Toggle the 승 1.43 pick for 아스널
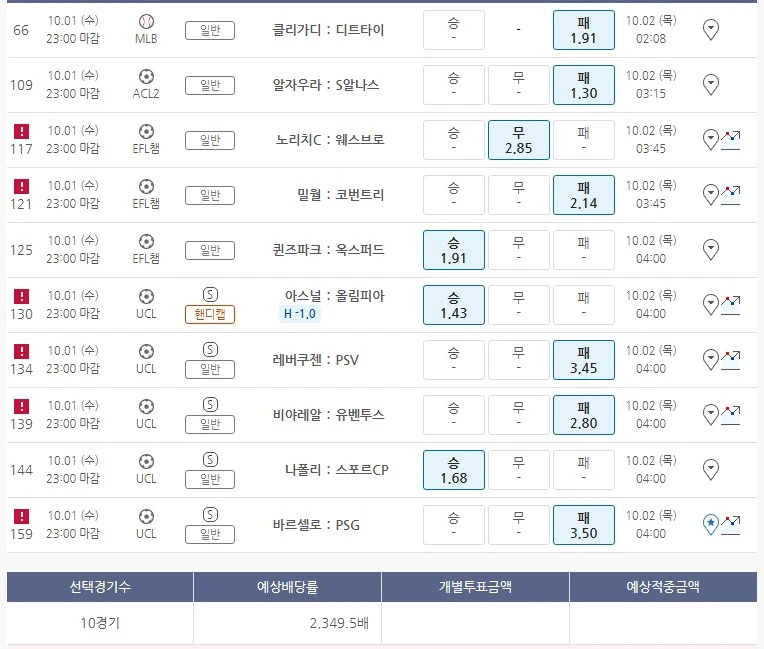The width and height of the screenshot is (764, 649). 453,305
